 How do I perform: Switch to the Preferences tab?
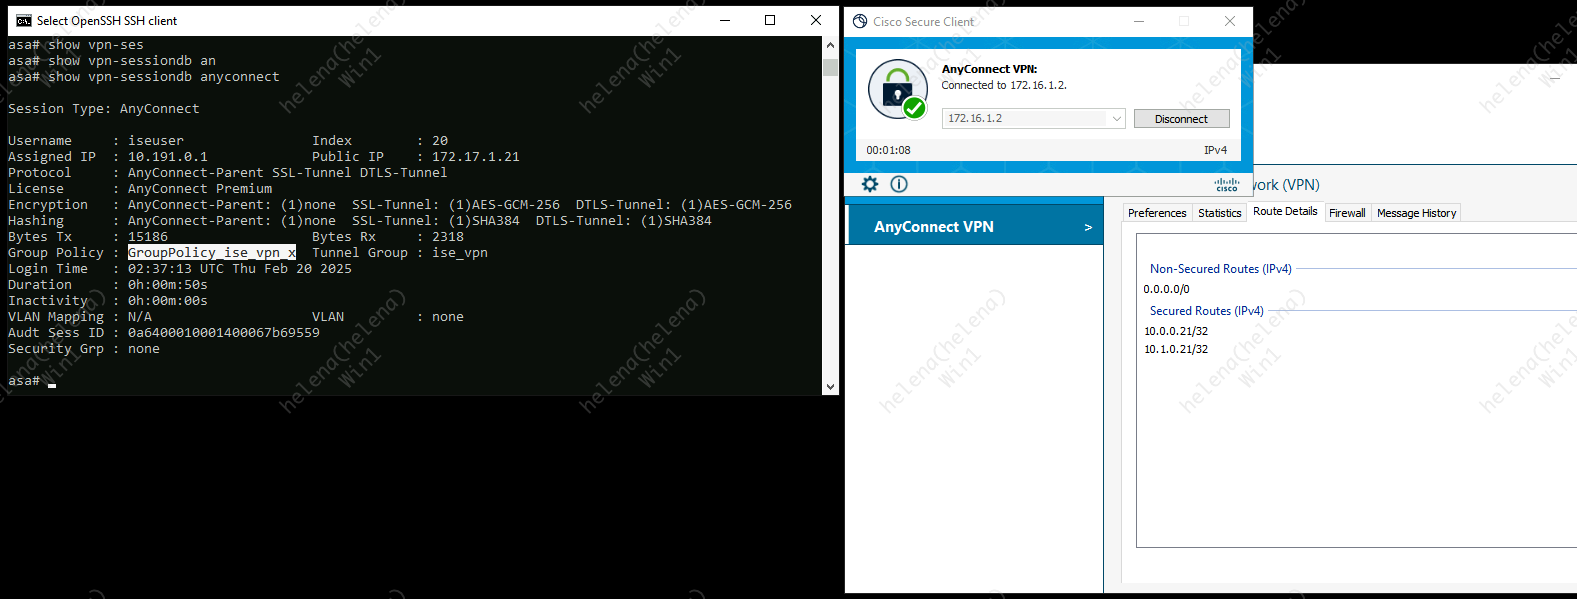point(1157,213)
